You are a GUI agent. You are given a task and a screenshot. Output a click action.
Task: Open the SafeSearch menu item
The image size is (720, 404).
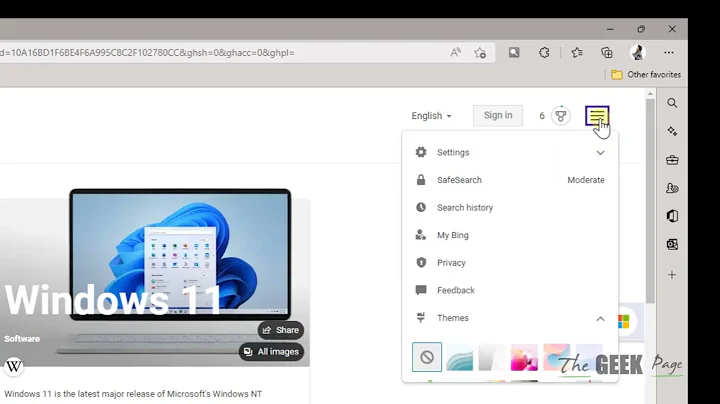tap(510, 180)
